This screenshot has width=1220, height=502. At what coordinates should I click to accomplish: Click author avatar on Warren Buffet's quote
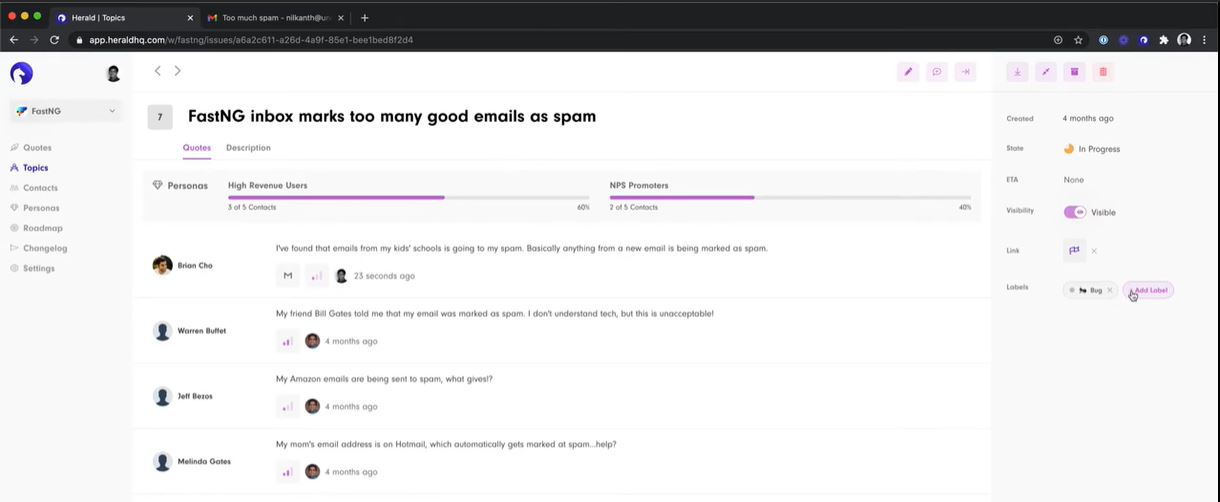[x=313, y=341]
